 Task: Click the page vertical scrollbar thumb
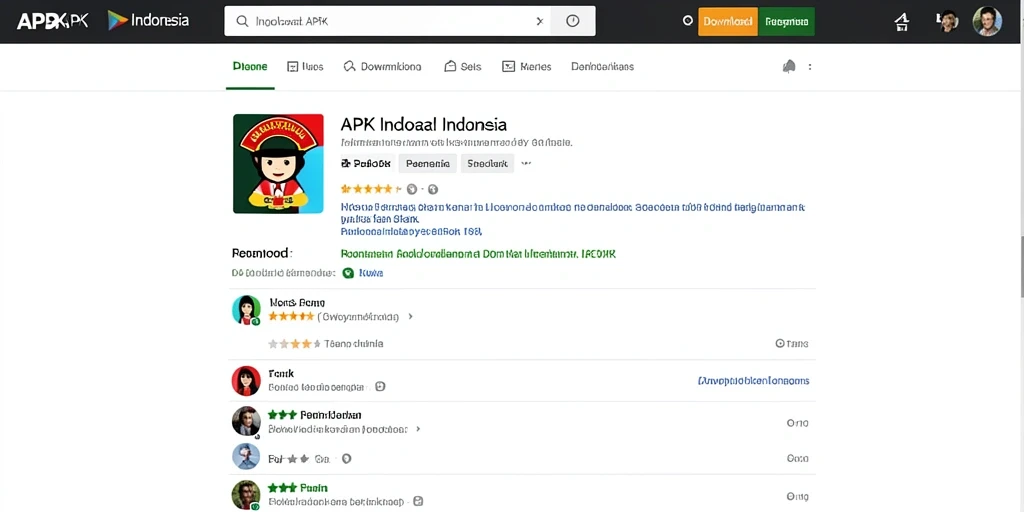pyautogui.click(x=1021, y=267)
